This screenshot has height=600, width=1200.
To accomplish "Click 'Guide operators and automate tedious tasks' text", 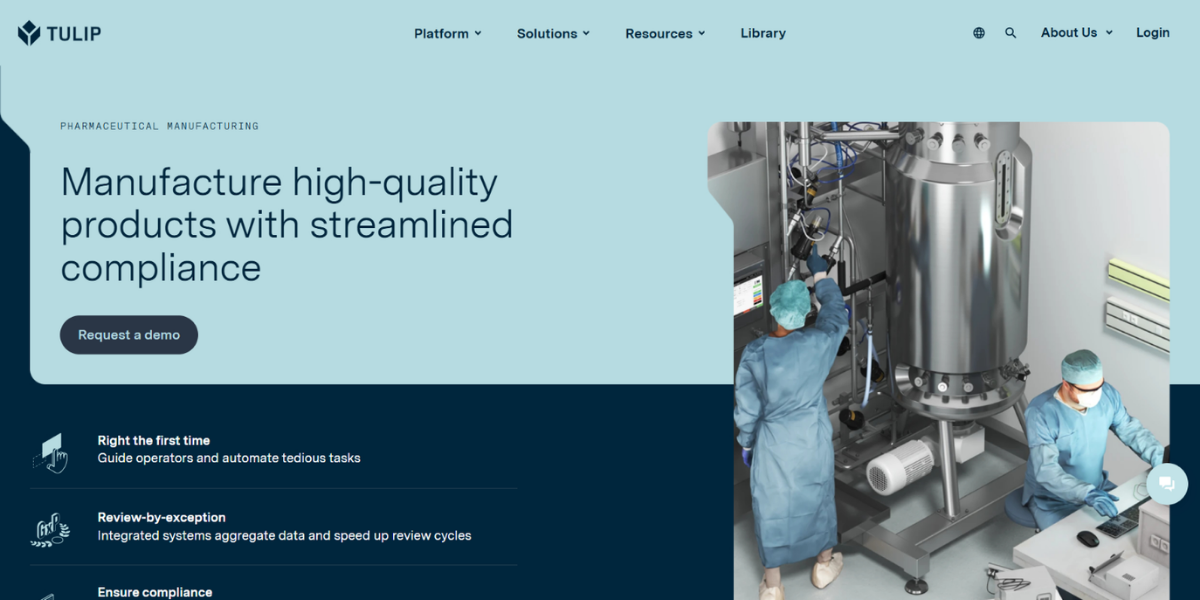I will pyautogui.click(x=229, y=458).
